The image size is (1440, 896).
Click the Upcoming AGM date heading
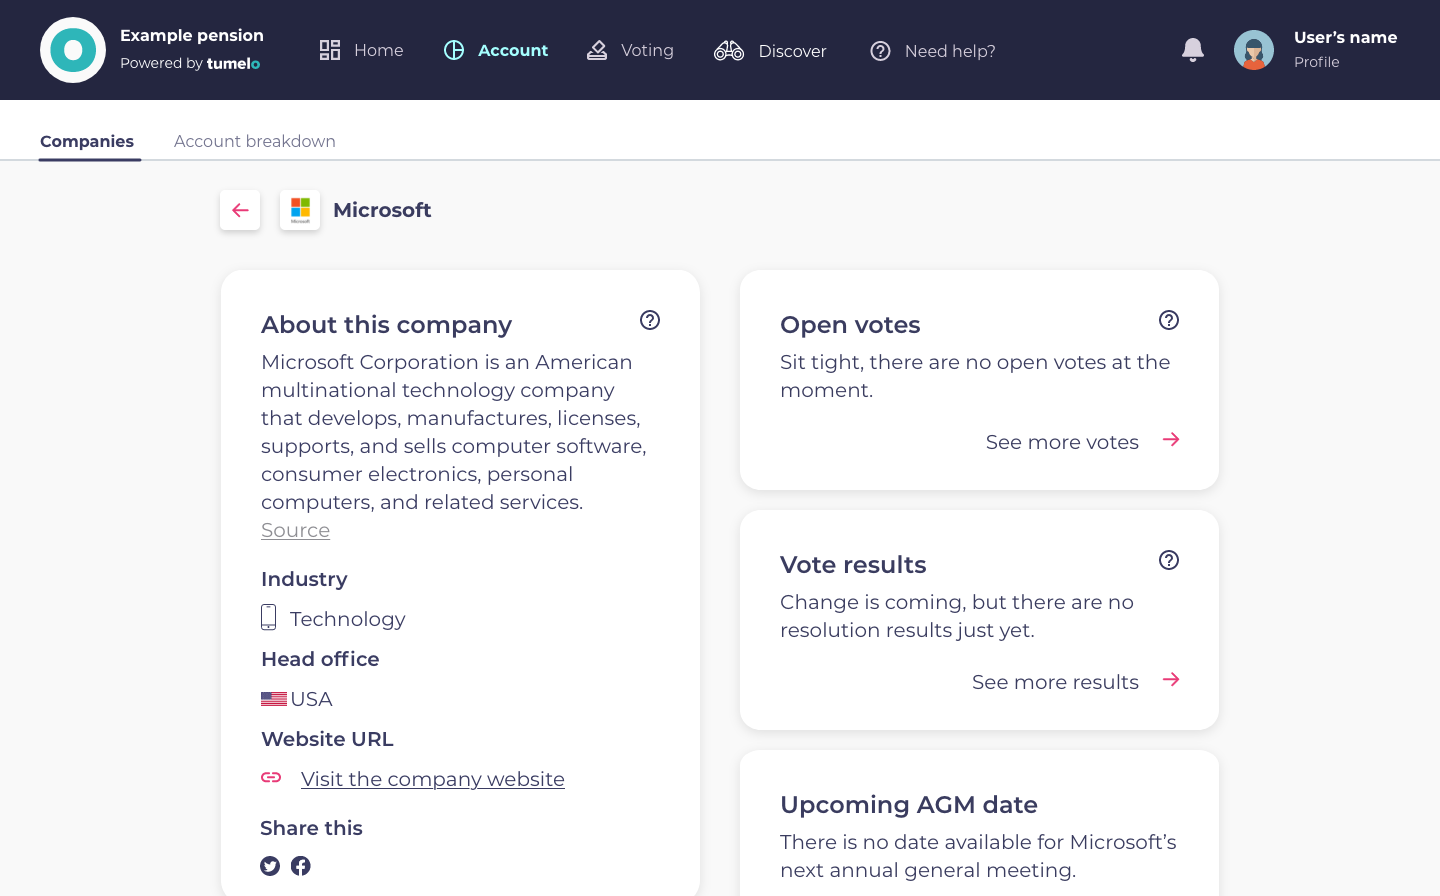(909, 805)
